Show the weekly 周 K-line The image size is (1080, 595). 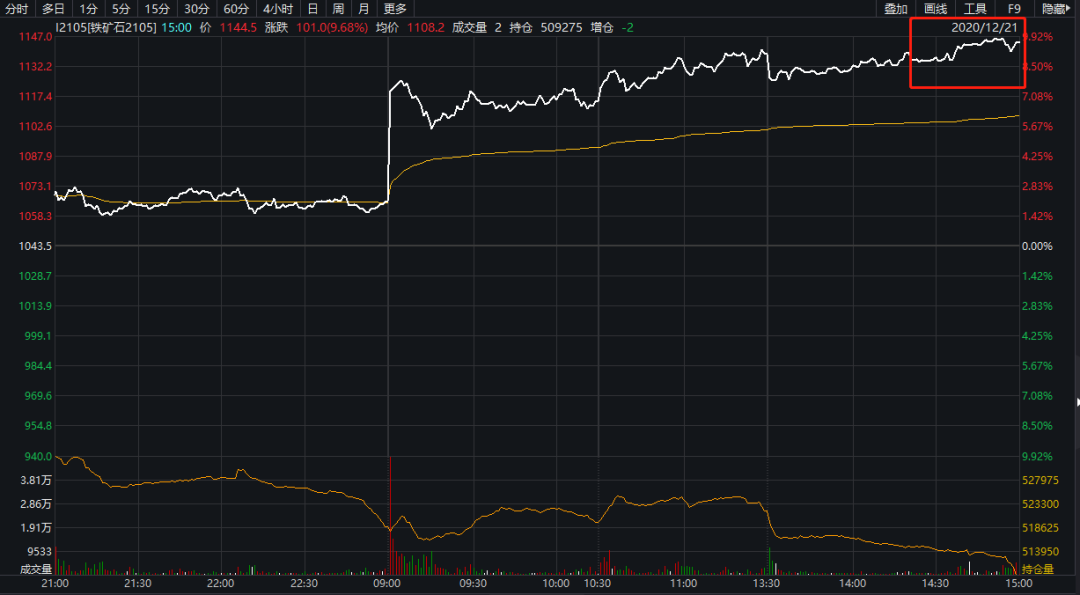pos(338,8)
